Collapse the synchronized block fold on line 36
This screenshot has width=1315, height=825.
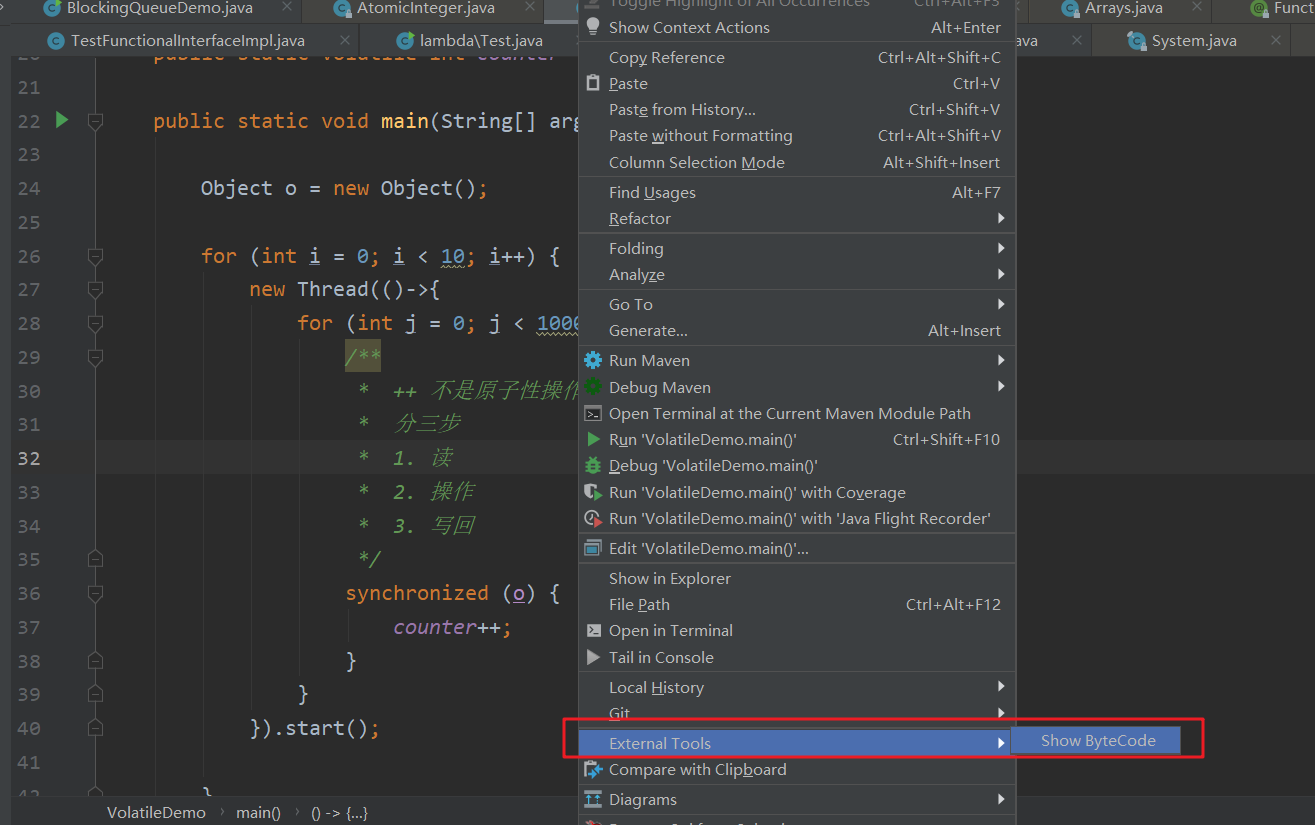[95, 593]
